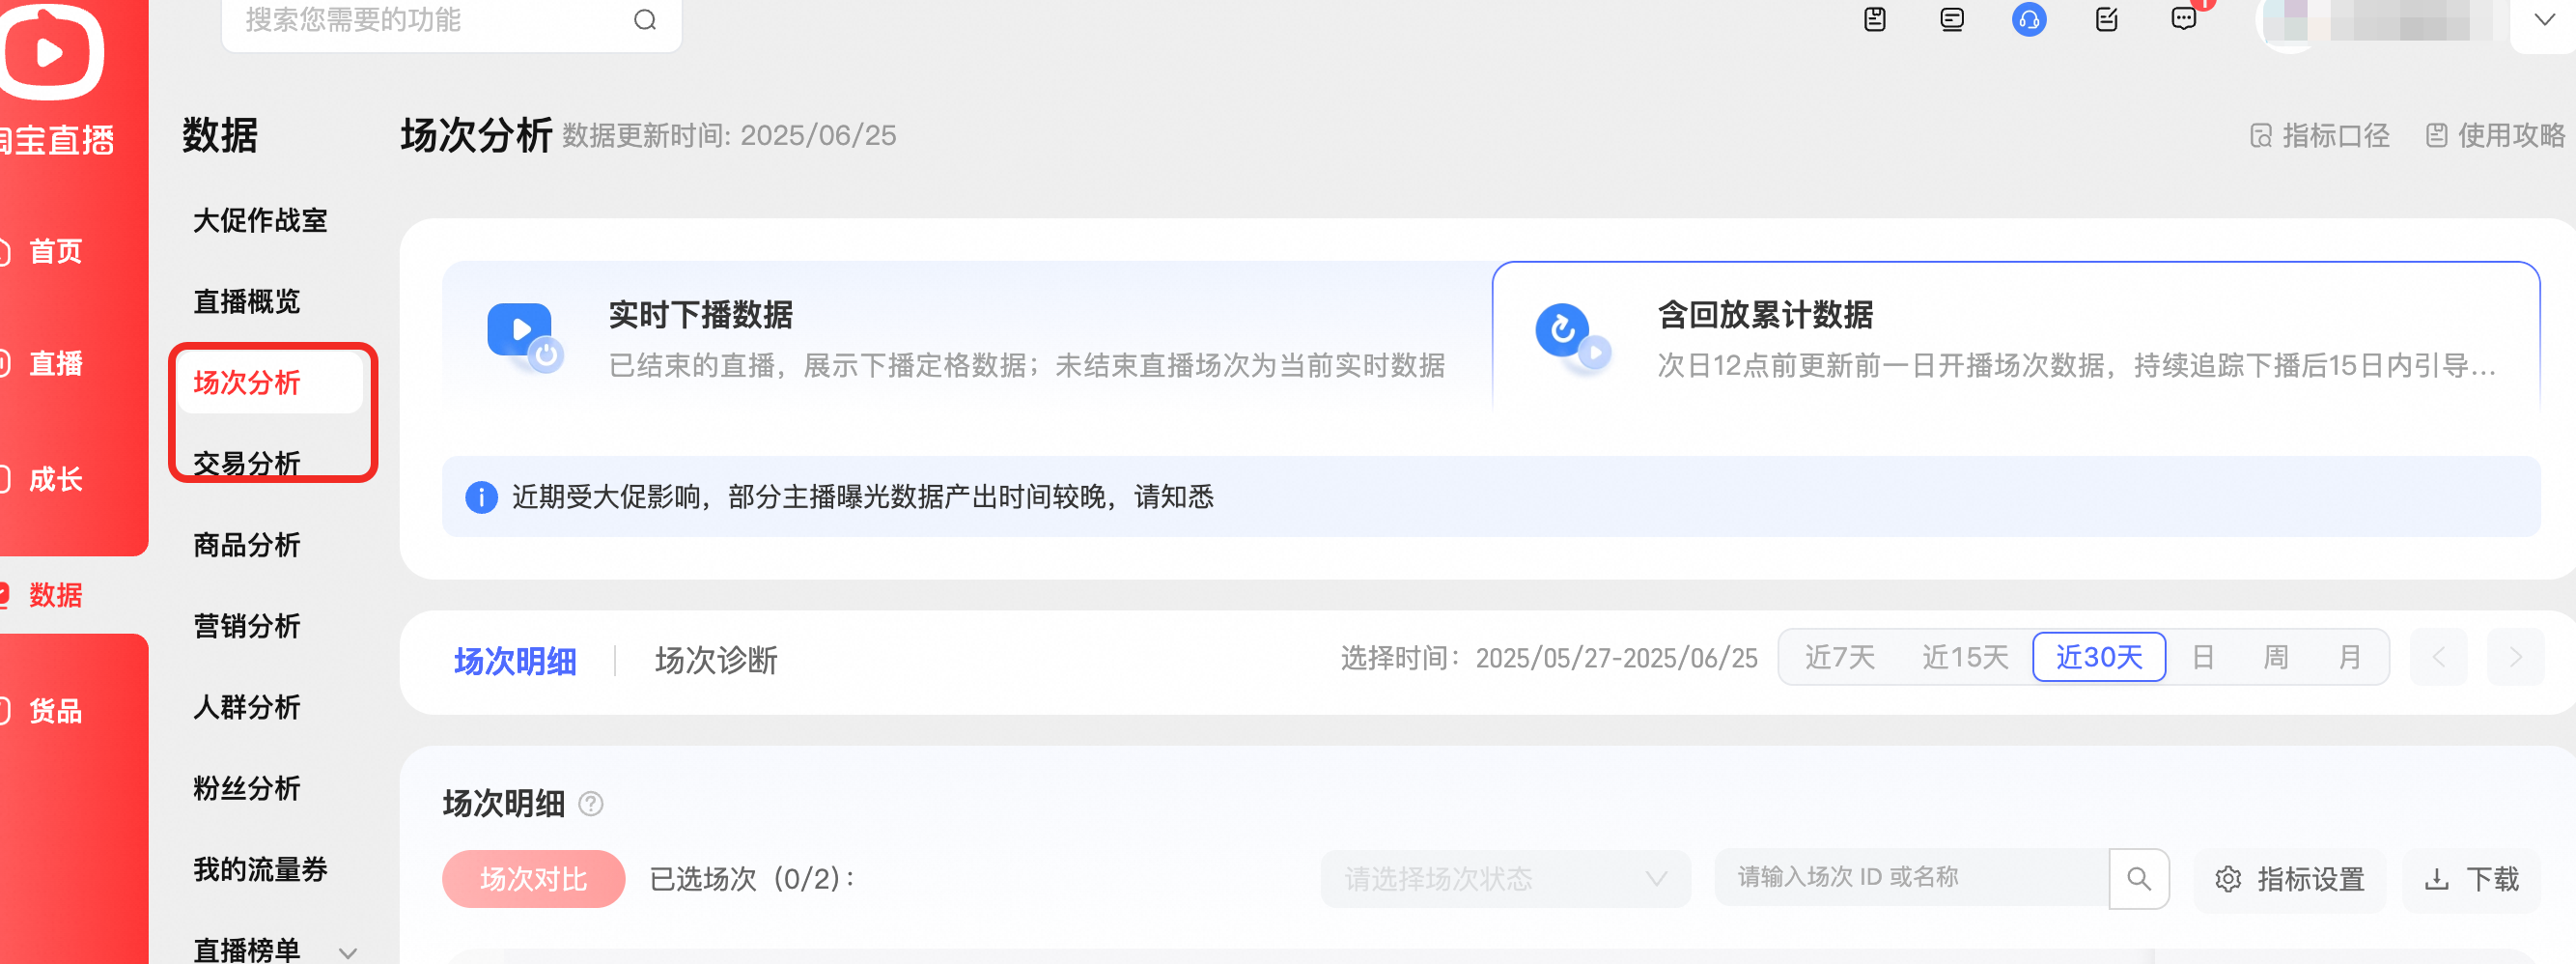Select 周 time granularity
This screenshot has width=2576, height=964.
[2276, 657]
